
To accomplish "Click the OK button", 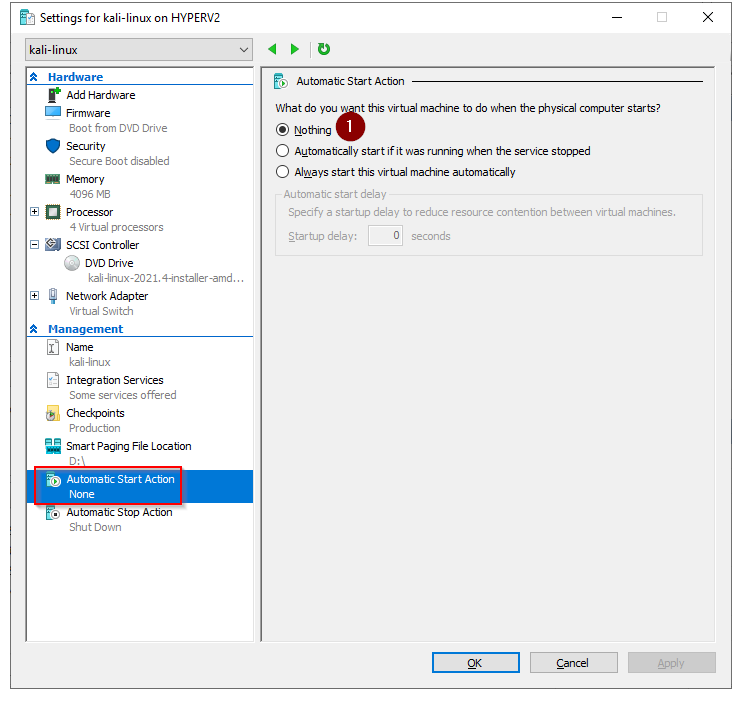I will click(x=475, y=663).
